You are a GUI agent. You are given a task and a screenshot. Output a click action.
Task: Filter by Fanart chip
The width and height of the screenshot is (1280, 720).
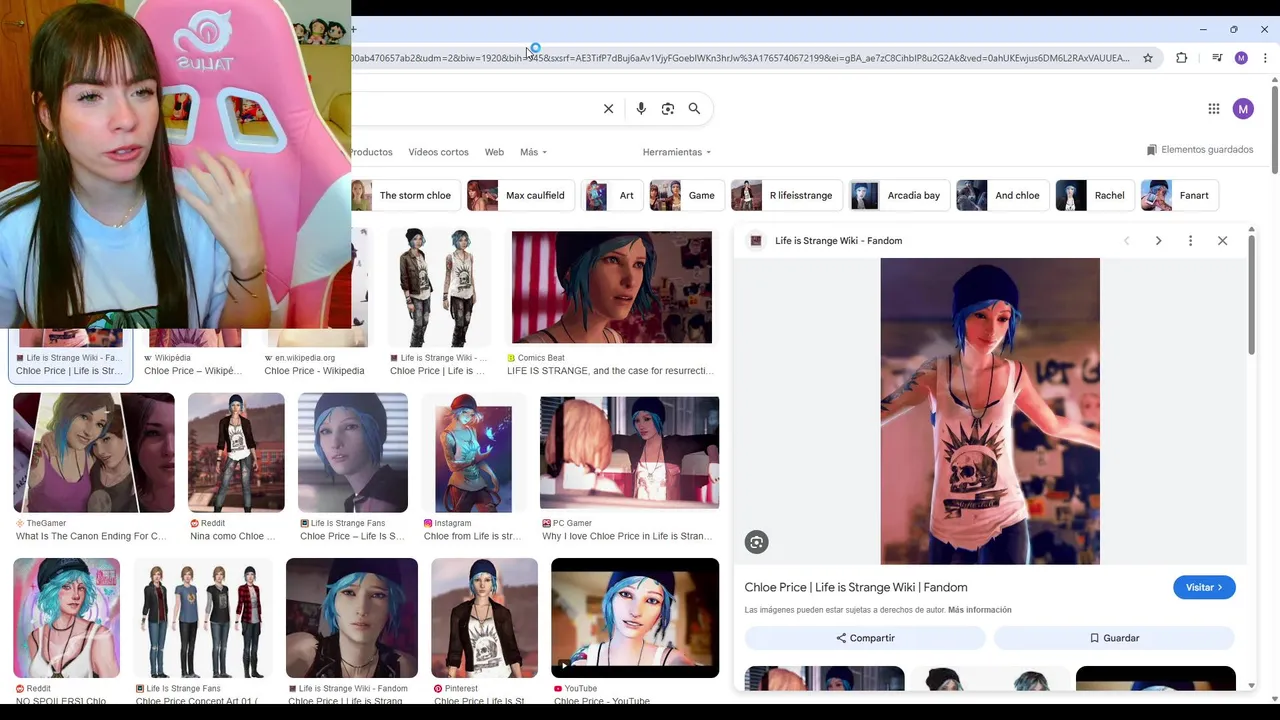pyautogui.click(x=1179, y=196)
